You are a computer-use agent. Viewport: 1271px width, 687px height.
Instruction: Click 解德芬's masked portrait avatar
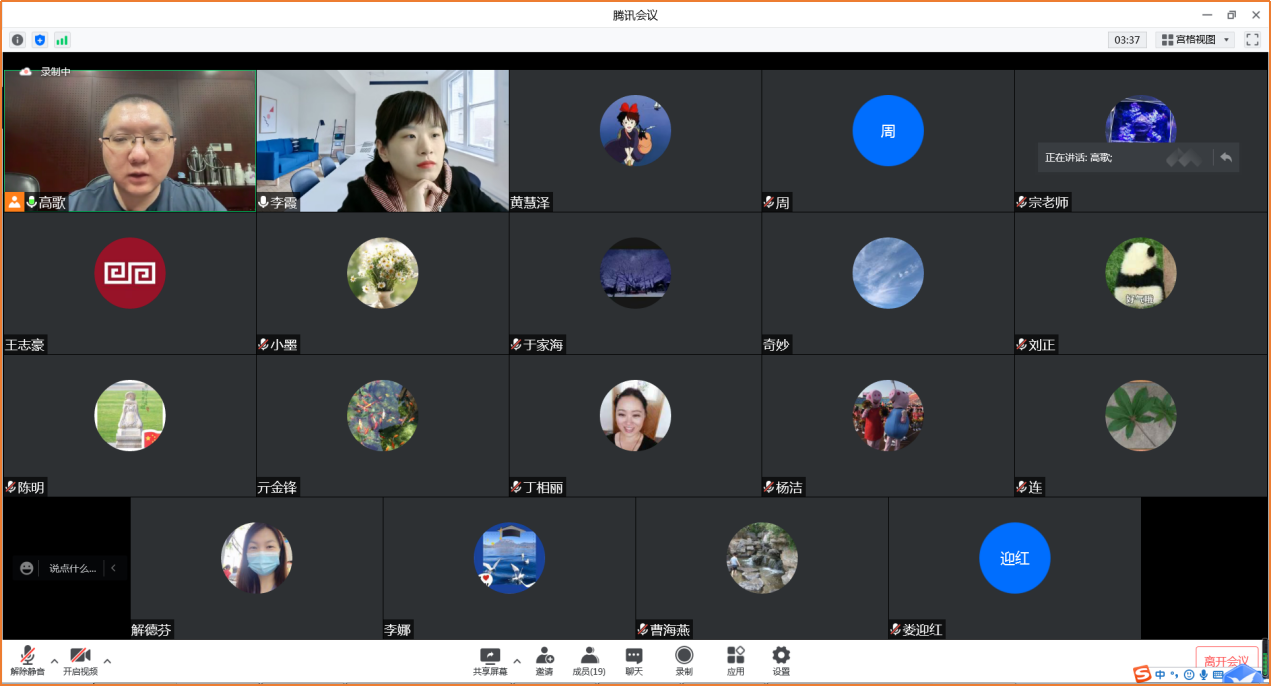257,558
